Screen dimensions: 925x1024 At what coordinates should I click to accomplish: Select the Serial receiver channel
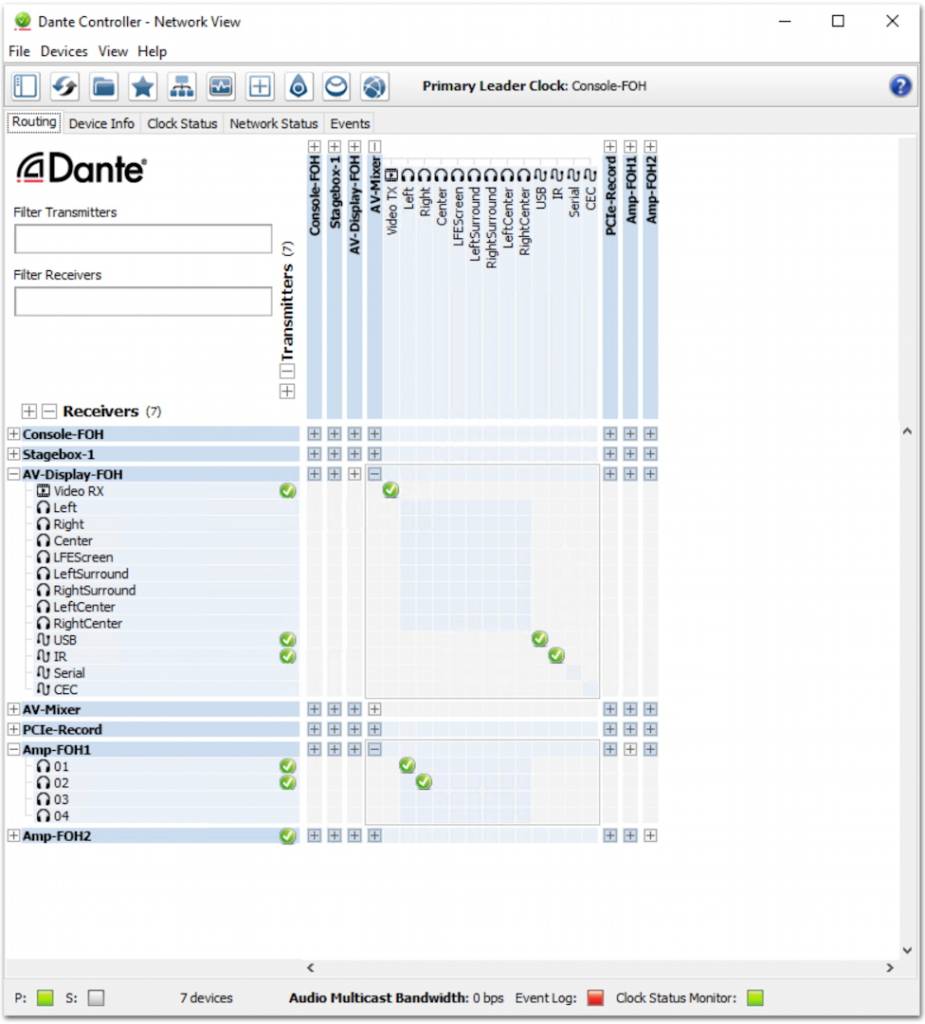click(x=69, y=673)
